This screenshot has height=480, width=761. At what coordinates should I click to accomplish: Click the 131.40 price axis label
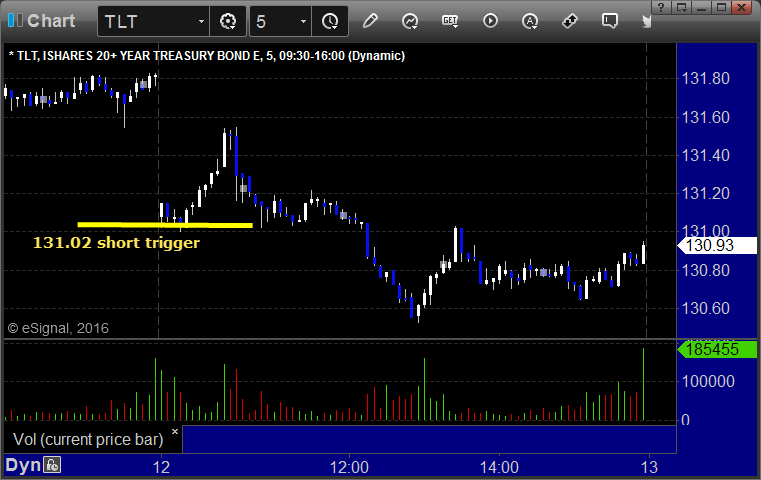pyautogui.click(x=705, y=155)
